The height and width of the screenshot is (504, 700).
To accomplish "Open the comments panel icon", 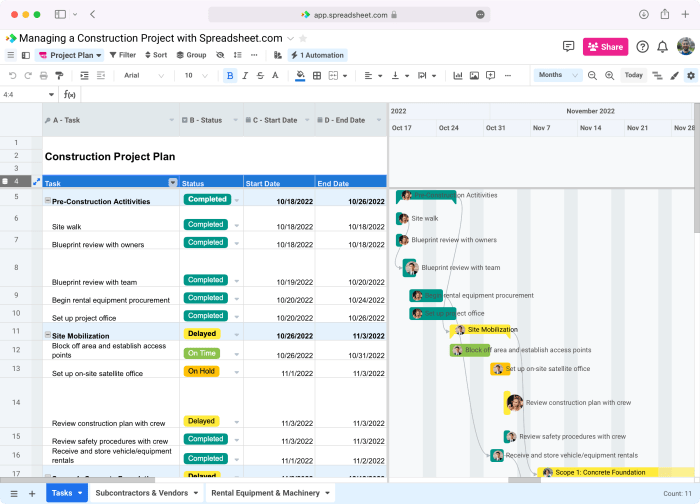I will pos(568,46).
